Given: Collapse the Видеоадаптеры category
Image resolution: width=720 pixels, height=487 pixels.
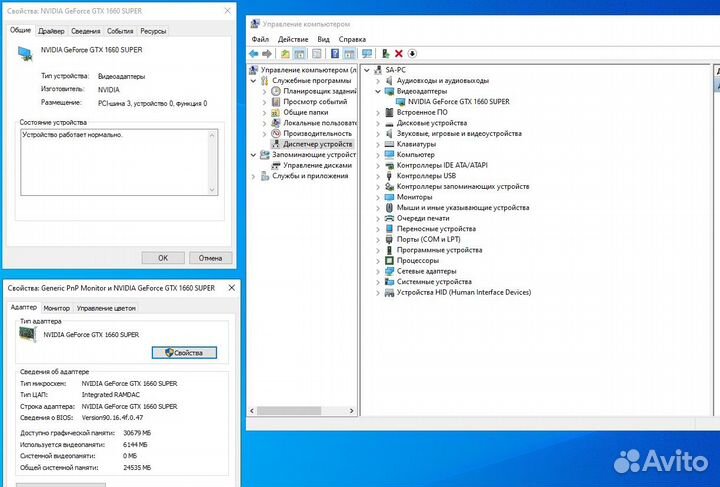Looking at the screenshot, I should tap(378, 91).
